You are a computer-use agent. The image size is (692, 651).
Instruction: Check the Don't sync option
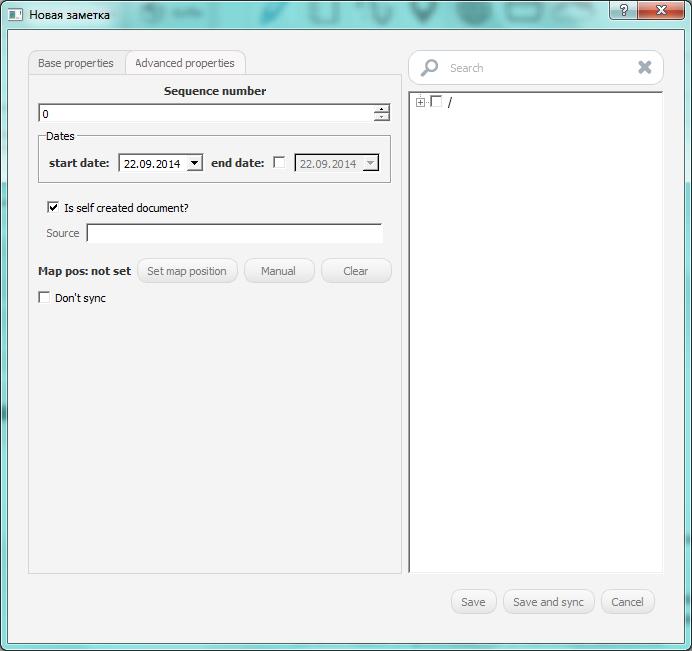pos(44,298)
